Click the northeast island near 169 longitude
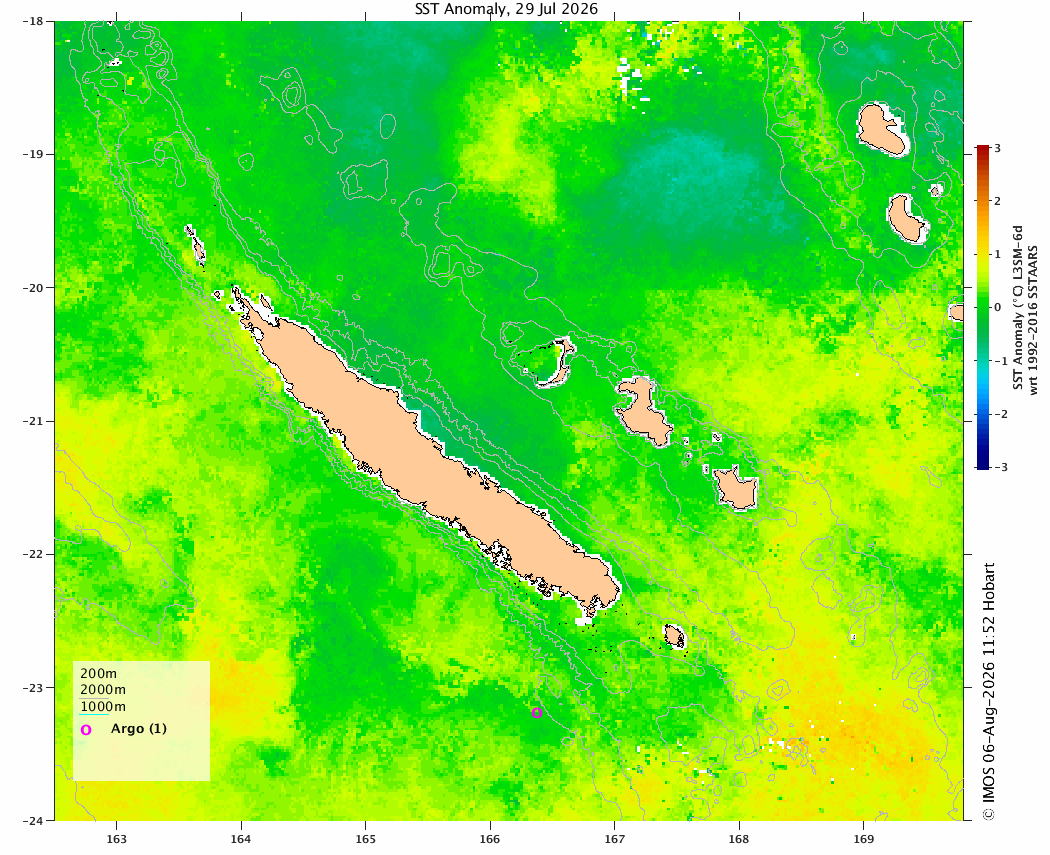1050x855 pixels. click(882, 130)
